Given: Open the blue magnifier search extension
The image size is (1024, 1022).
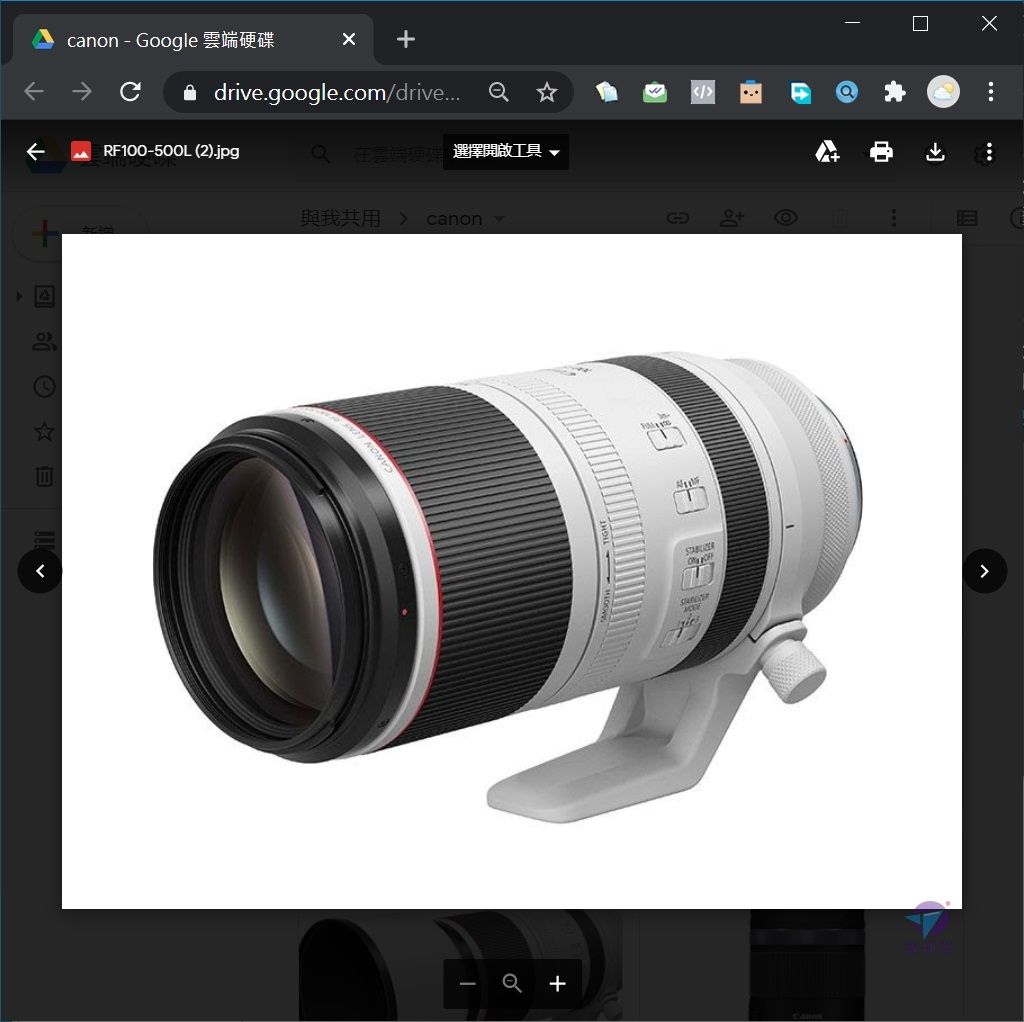Looking at the screenshot, I should (x=846, y=92).
